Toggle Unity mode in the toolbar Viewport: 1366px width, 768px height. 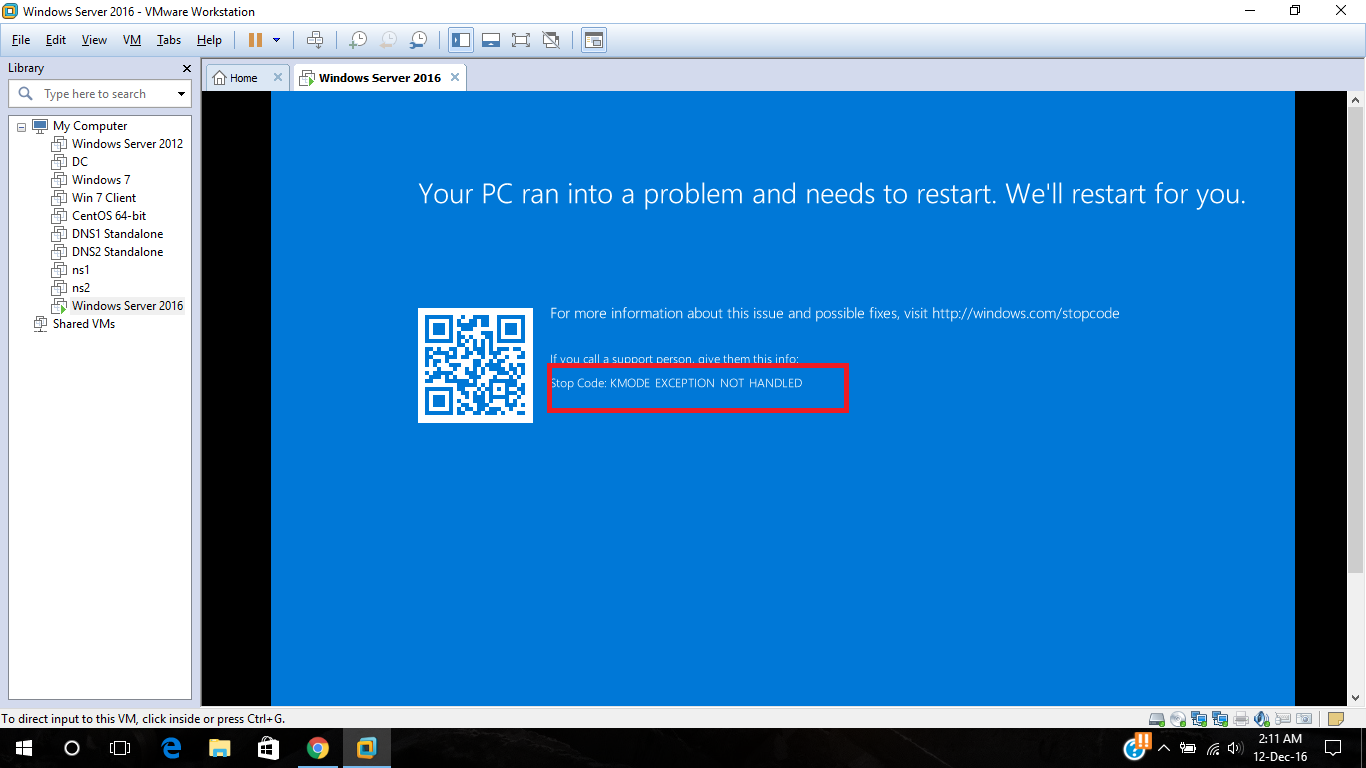[x=551, y=40]
